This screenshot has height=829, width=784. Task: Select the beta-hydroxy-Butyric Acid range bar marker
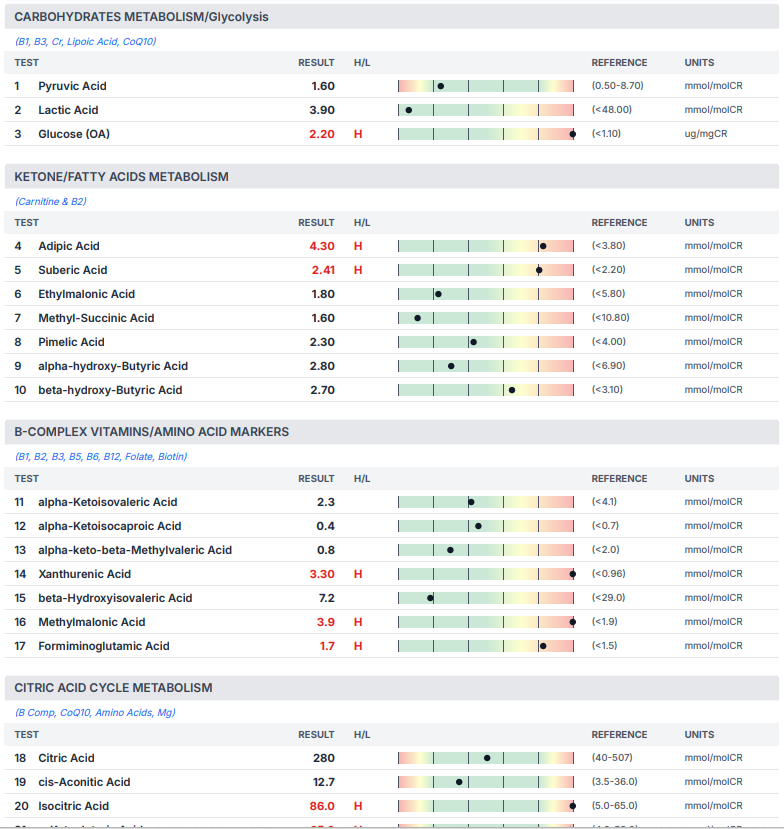(511, 390)
